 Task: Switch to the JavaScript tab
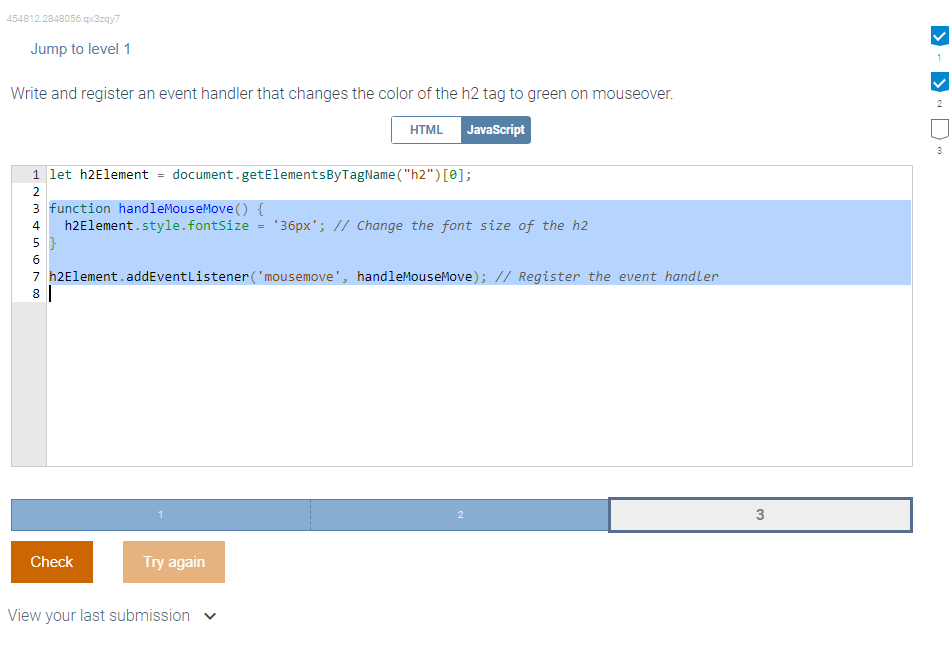pos(497,129)
